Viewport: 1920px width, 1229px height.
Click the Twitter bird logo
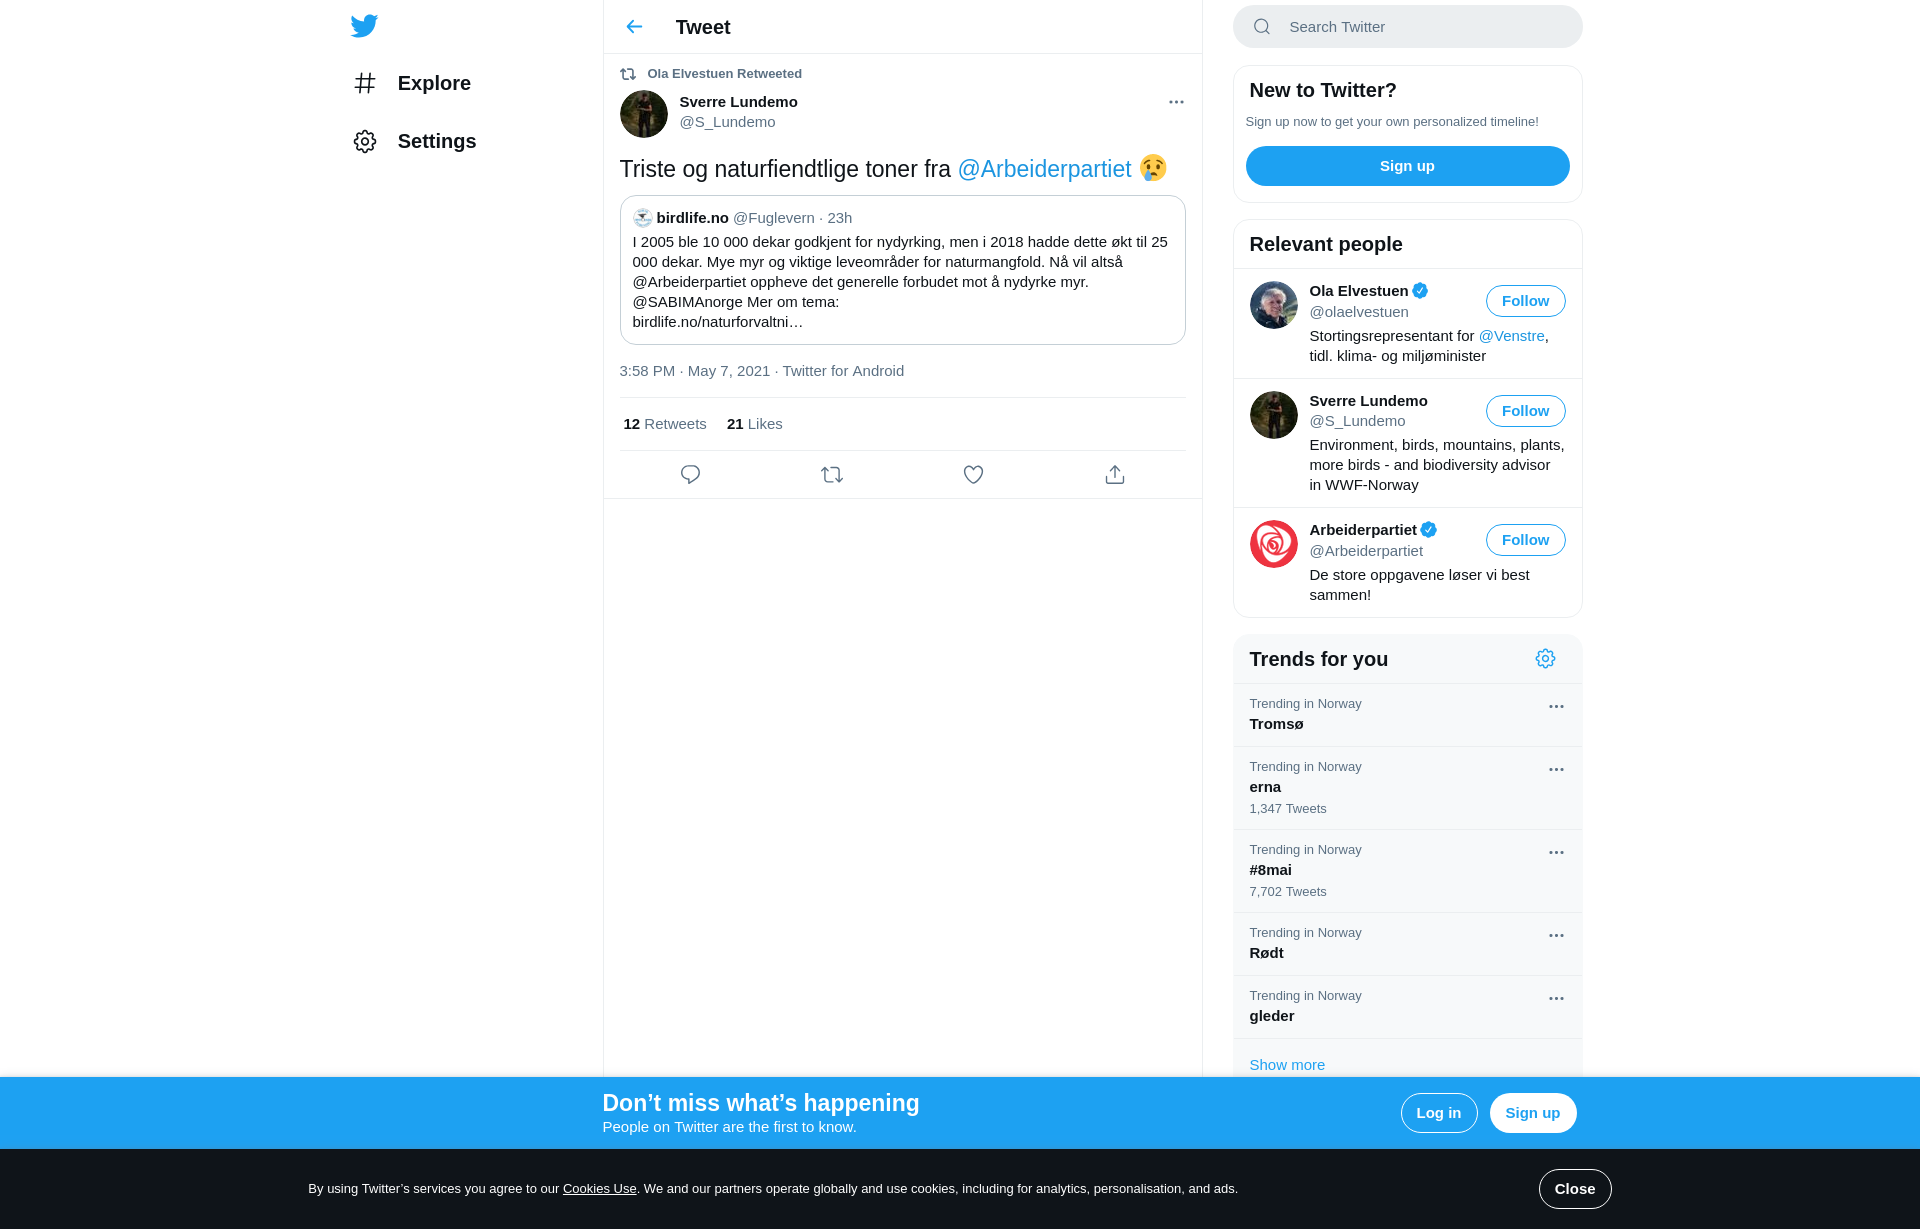364,26
